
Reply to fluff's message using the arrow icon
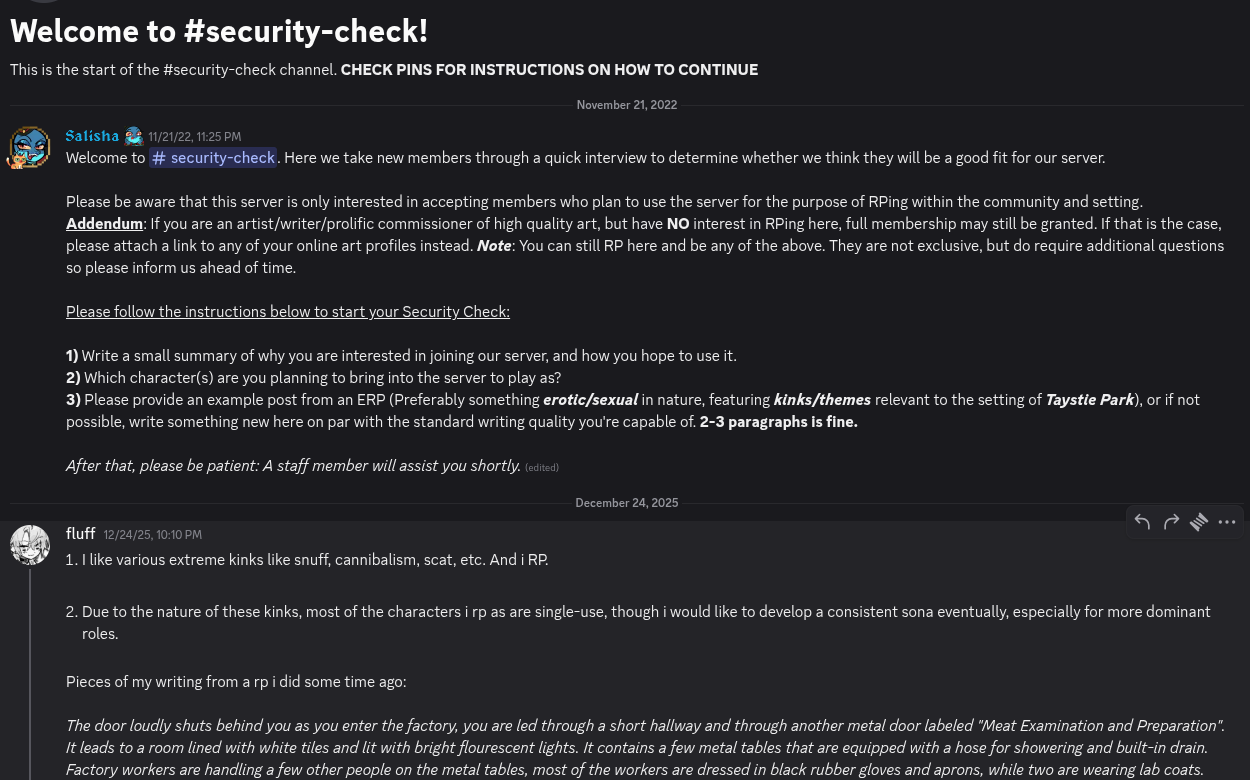[x=1143, y=522]
